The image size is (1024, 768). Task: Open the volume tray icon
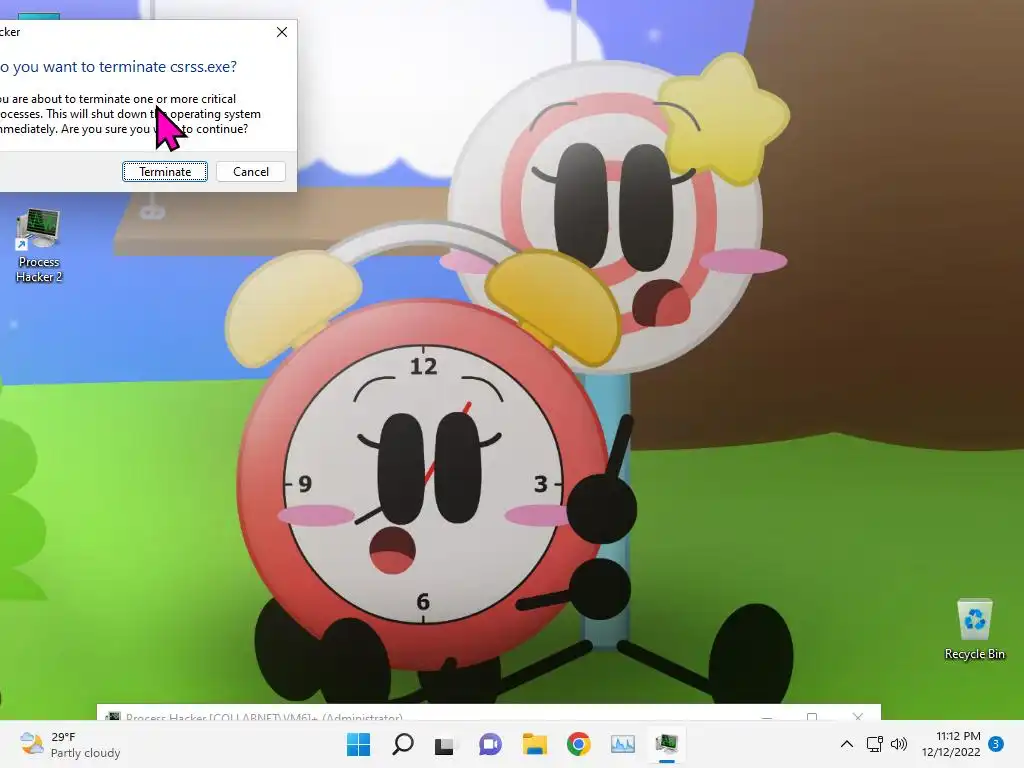899,744
